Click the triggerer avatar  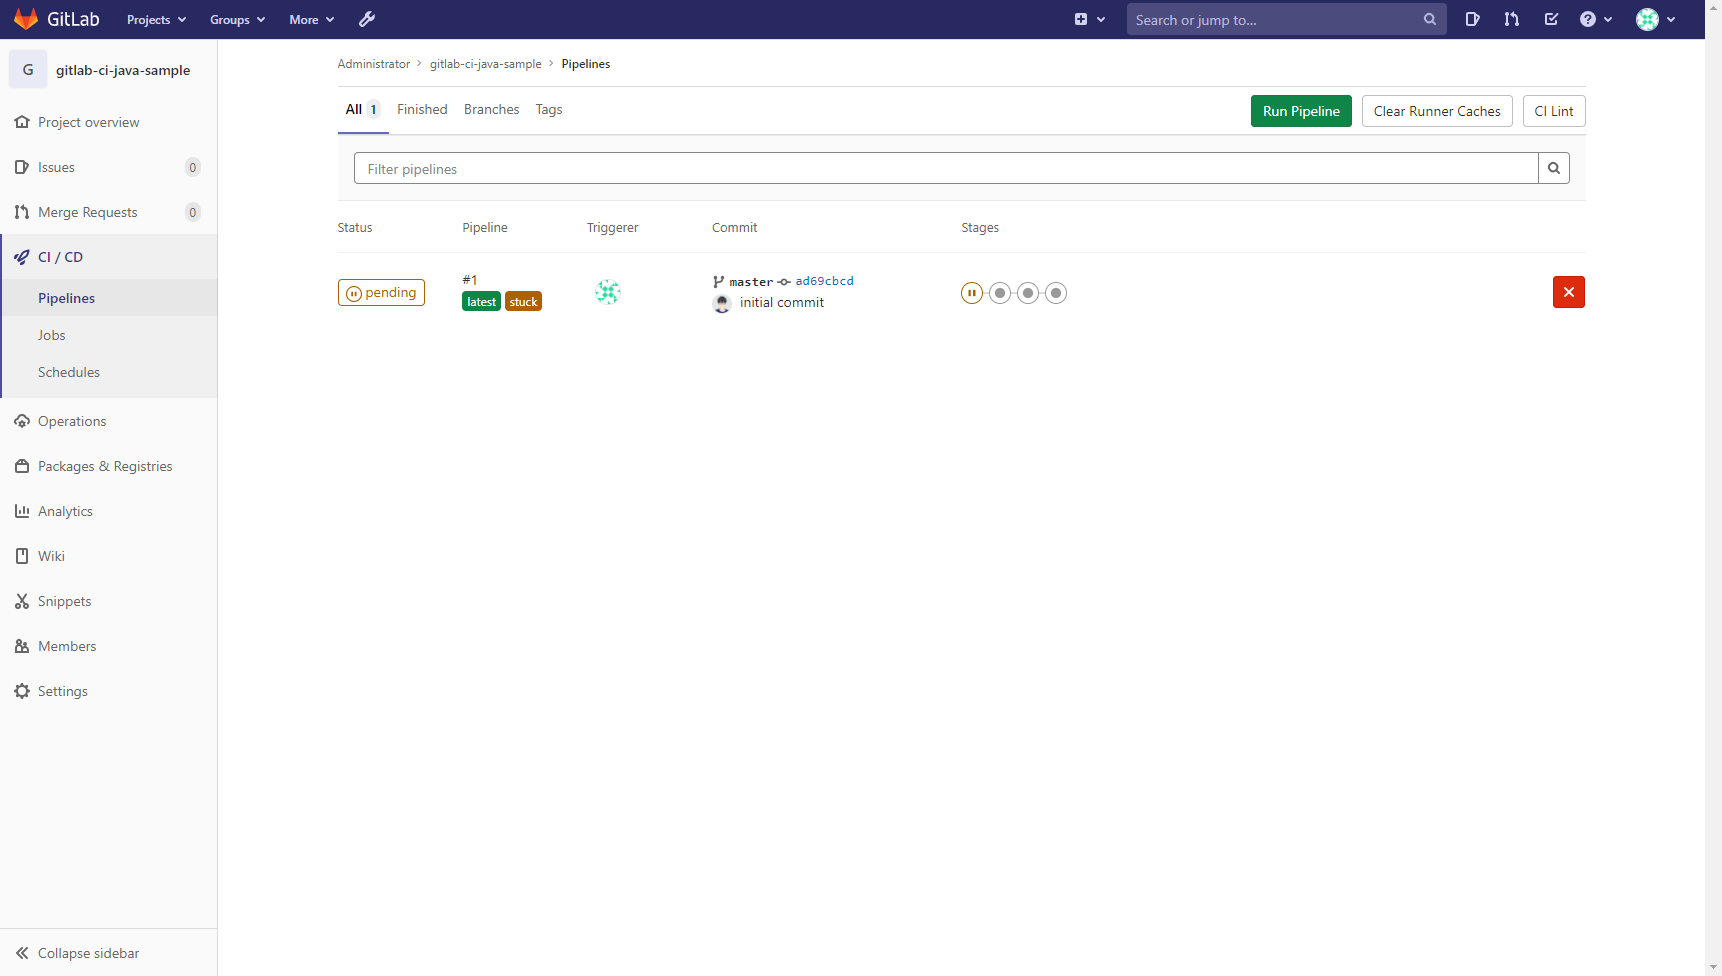(608, 292)
